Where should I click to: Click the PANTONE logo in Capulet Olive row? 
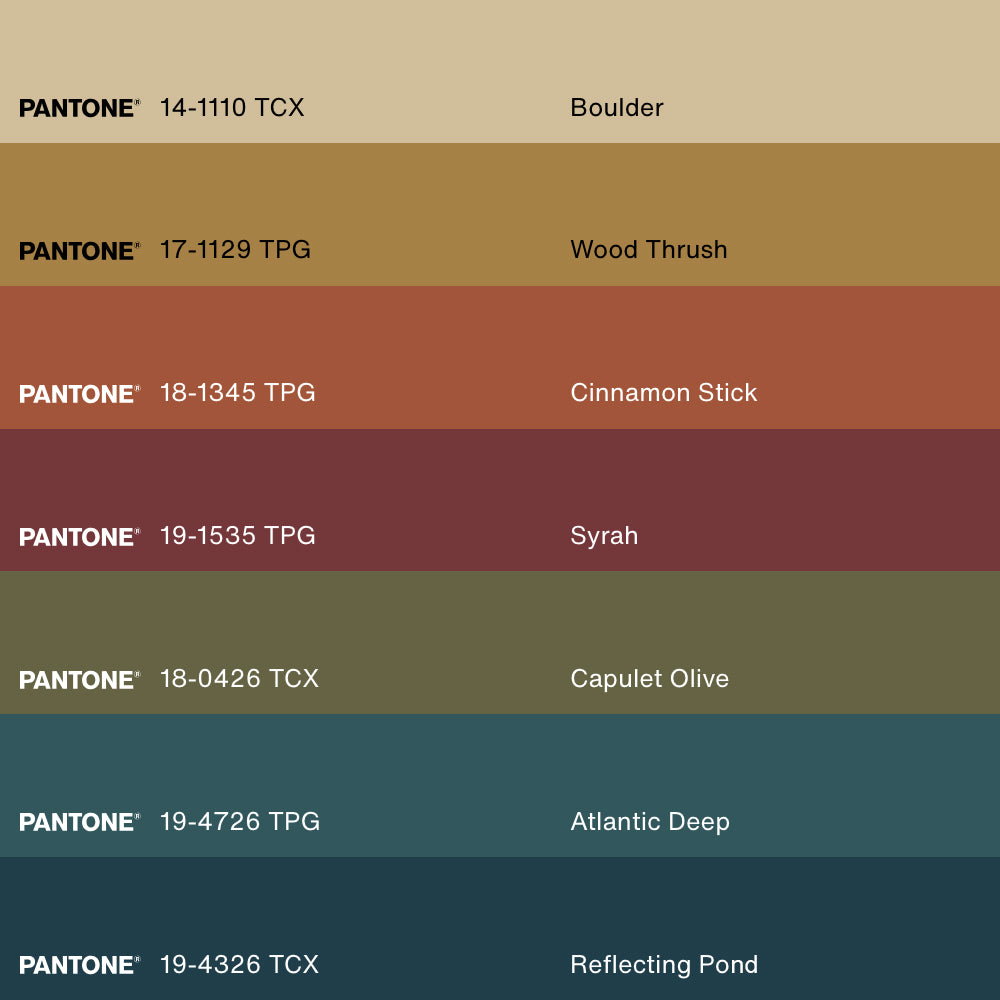(79, 680)
